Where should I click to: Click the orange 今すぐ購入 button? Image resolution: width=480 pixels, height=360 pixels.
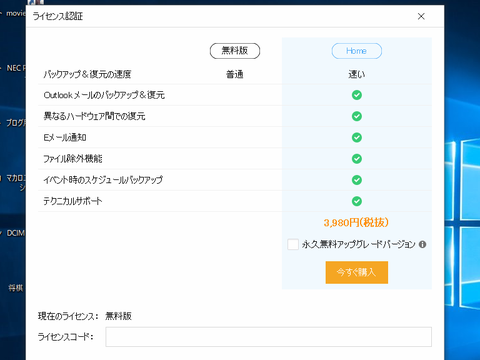tap(357, 272)
